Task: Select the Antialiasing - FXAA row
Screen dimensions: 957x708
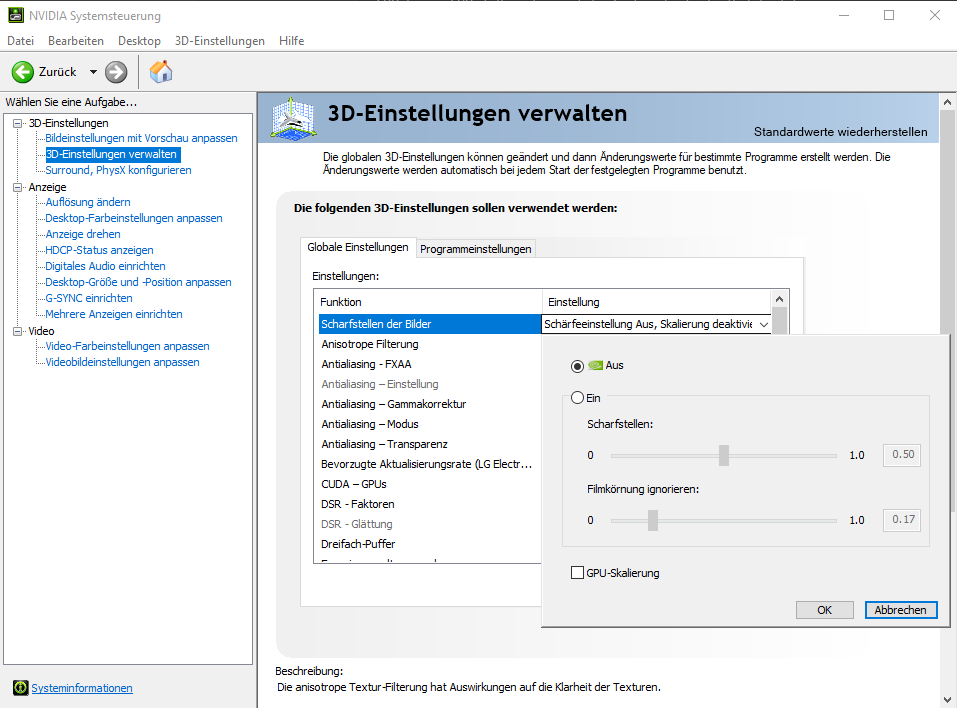Action: tap(430, 364)
